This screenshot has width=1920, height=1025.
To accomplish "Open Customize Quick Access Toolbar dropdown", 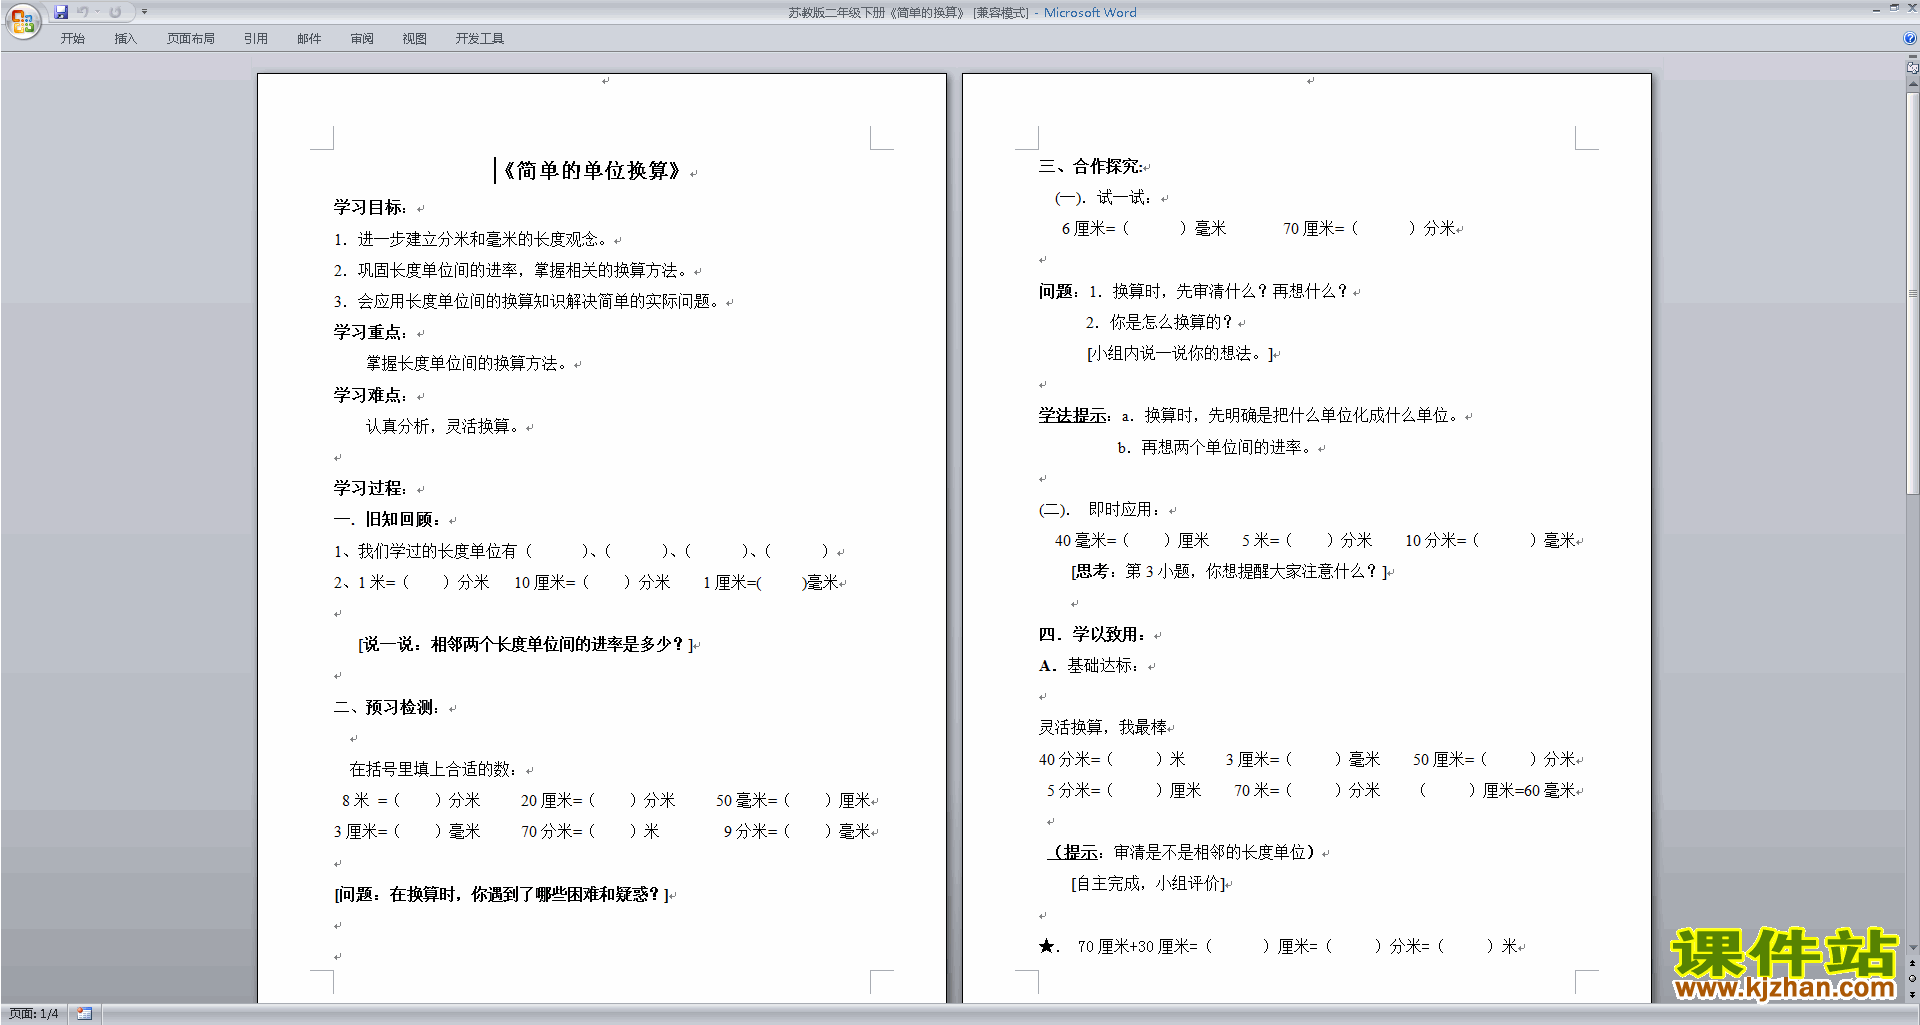I will [x=144, y=12].
